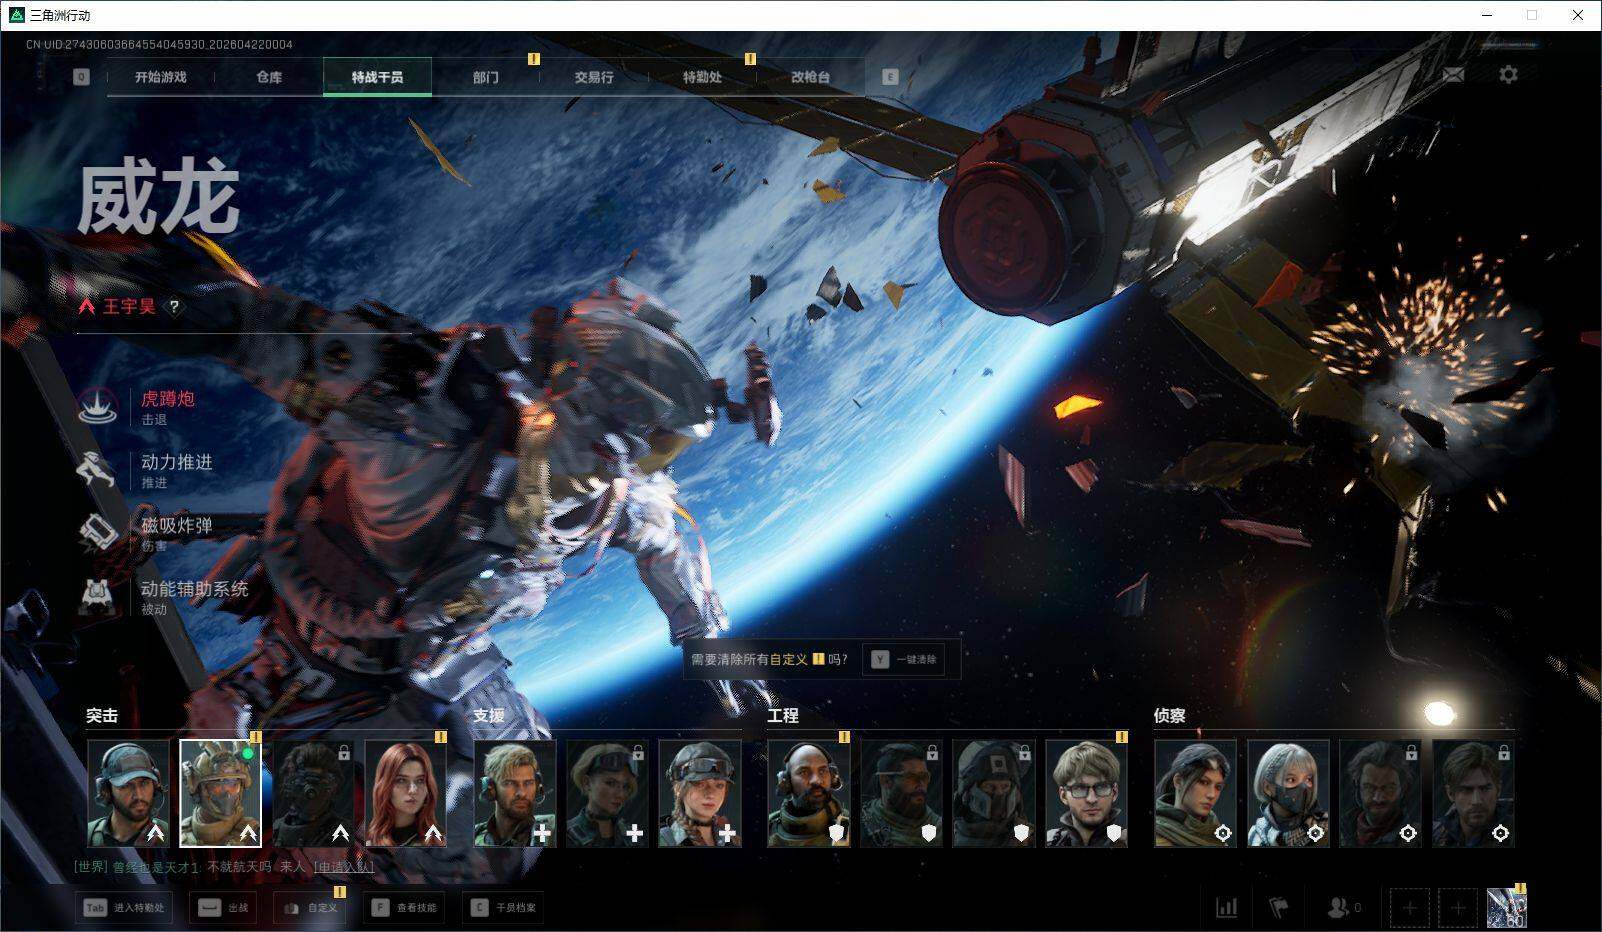Click the first empty squad slot plus
The height and width of the screenshot is (932, 1602).
click(1410, 908)
